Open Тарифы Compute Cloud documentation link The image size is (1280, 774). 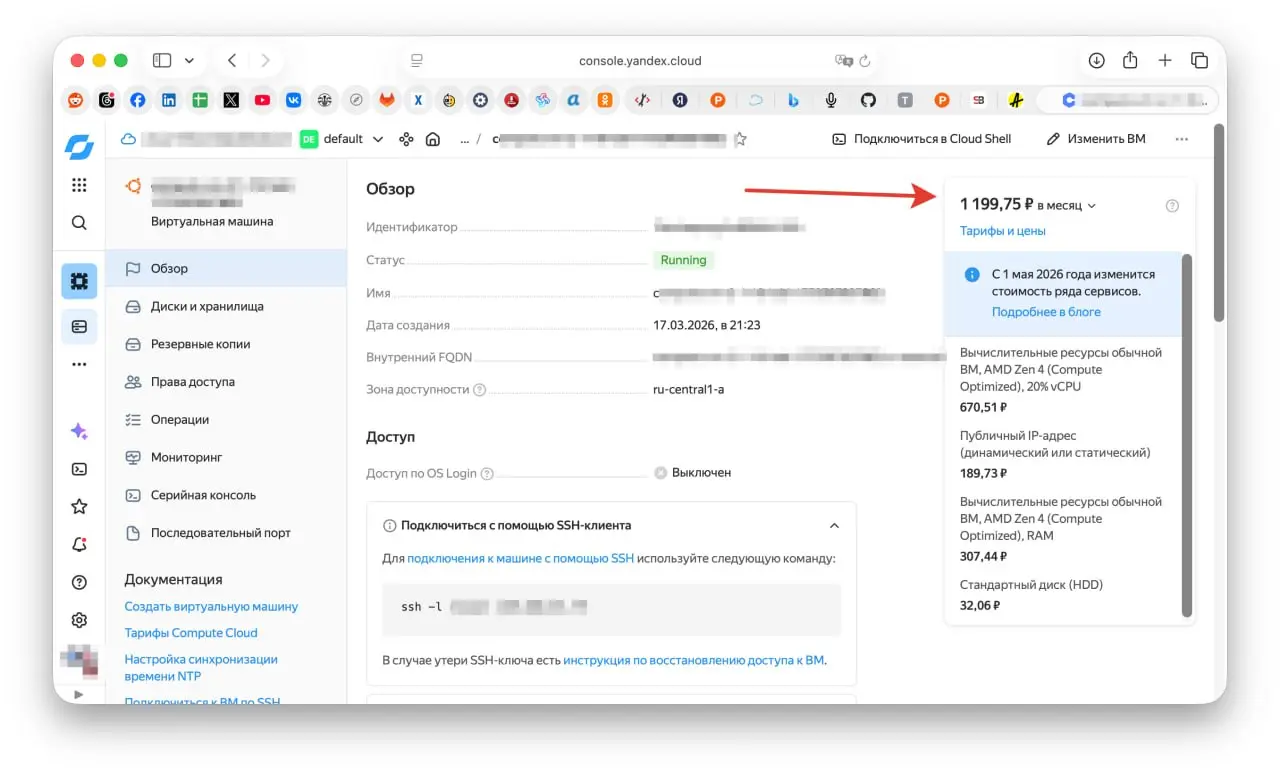click(191, 633)
